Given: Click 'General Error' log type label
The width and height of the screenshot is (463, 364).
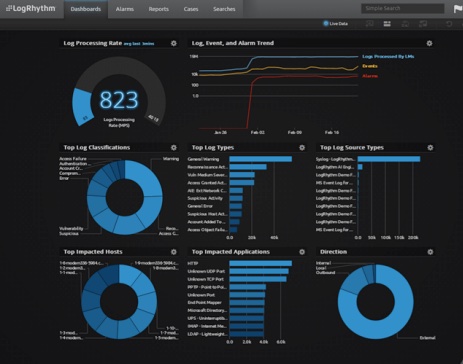Looking at the screenshot, I should [x=200, y=206].
